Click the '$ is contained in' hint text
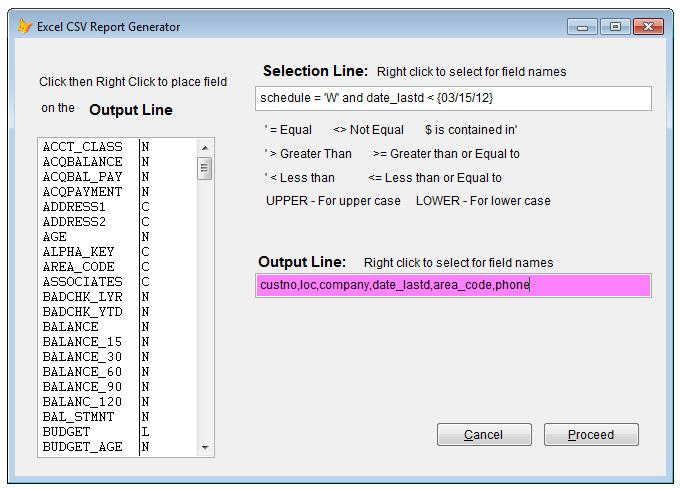This screenshot has width=681, height=490. [x=471, y=130]
